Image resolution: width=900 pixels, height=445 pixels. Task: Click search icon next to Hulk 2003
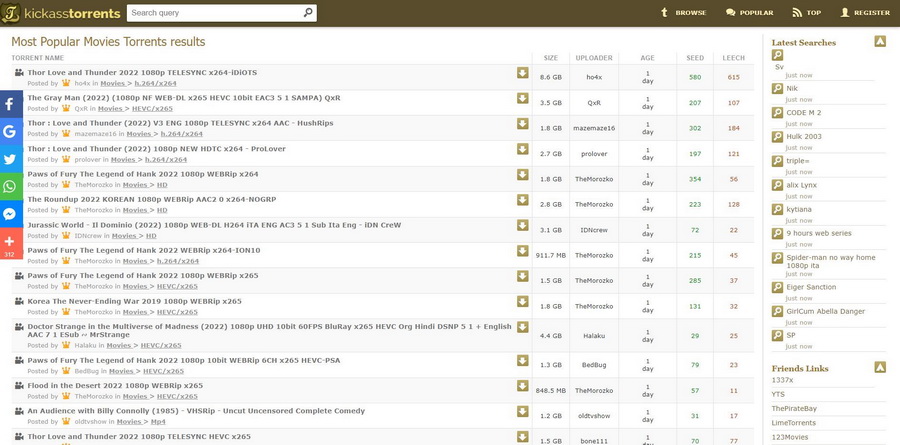(778, 136)
